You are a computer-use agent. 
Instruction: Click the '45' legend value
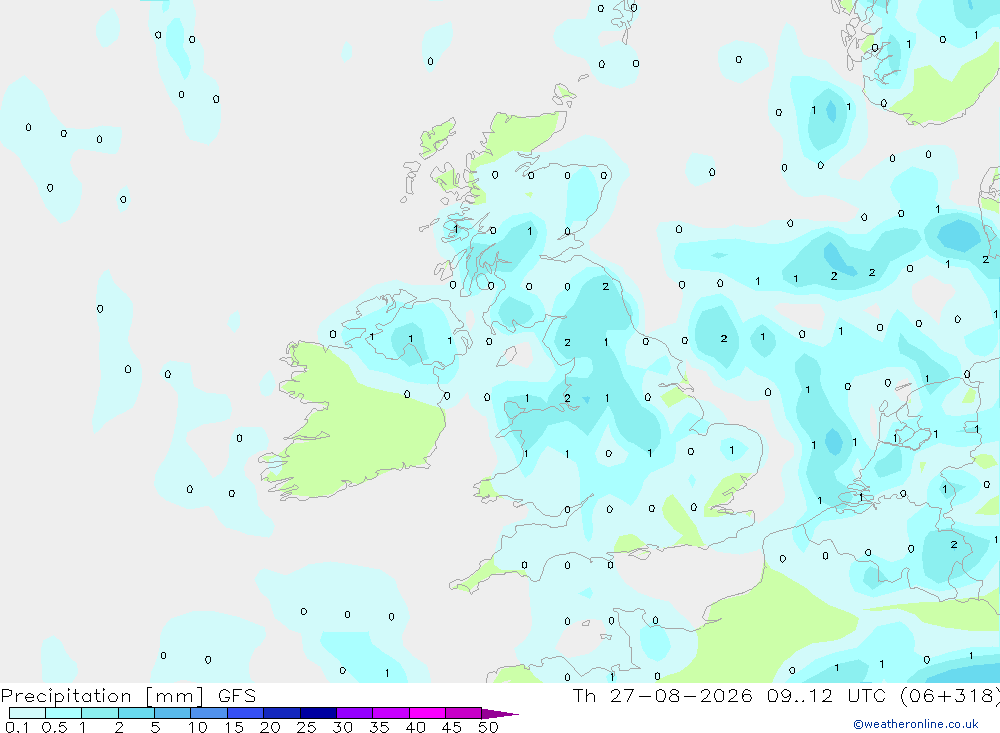[452, 727]
